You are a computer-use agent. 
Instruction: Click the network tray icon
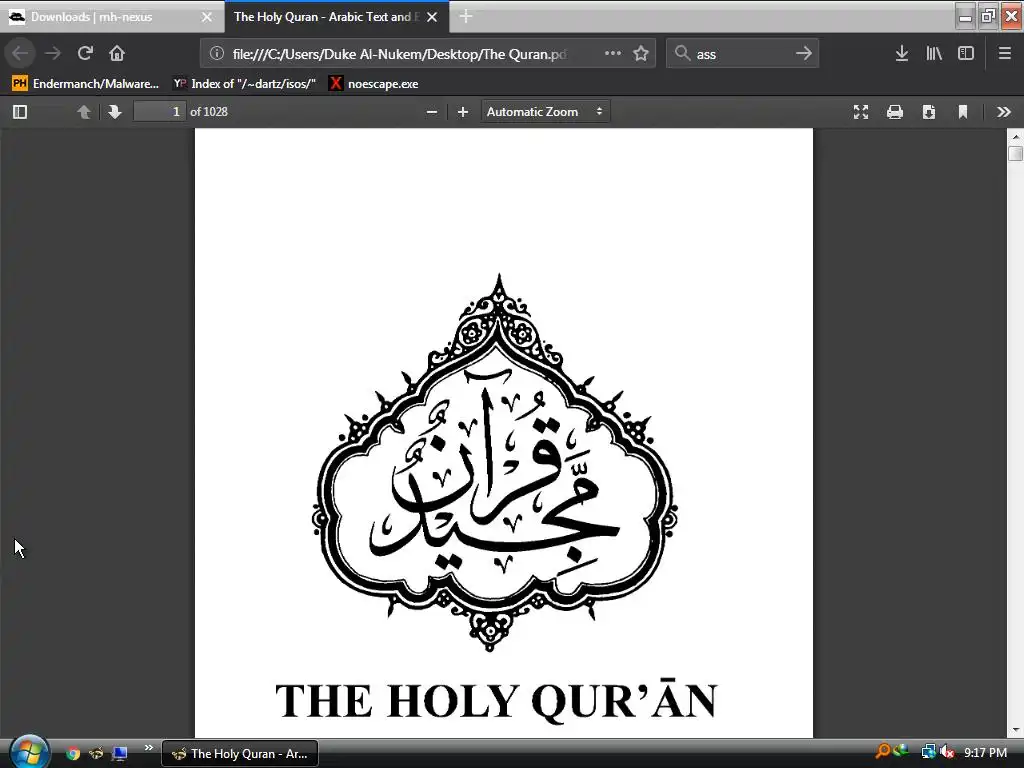[928, 752]
